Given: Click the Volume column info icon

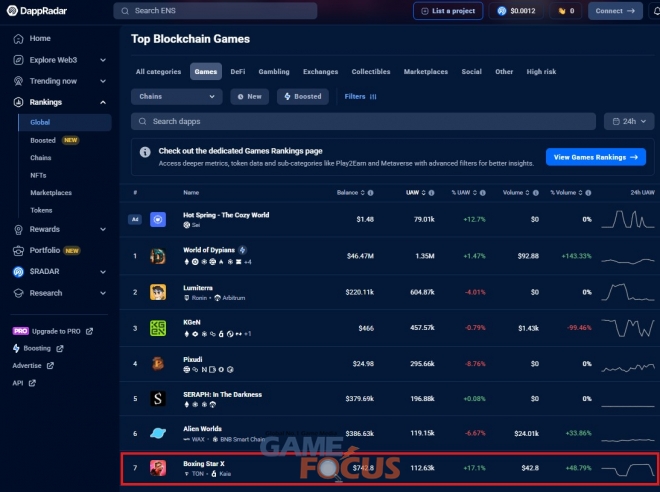Looking at the screenshot, I should (x=536, y=193).
